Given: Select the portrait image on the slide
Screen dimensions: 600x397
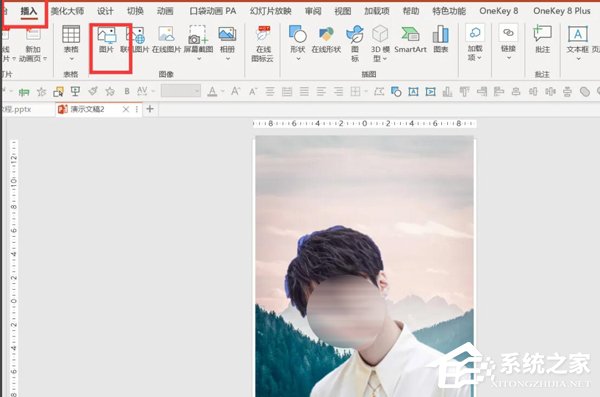Looking at the screenshot, I should [365, 266].
